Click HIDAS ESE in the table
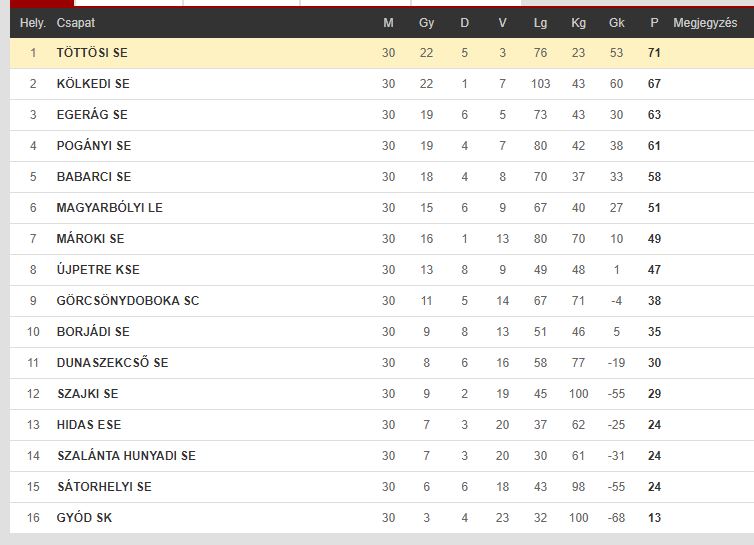The height and width of the screenshot is (545, 754). point(89,425)
